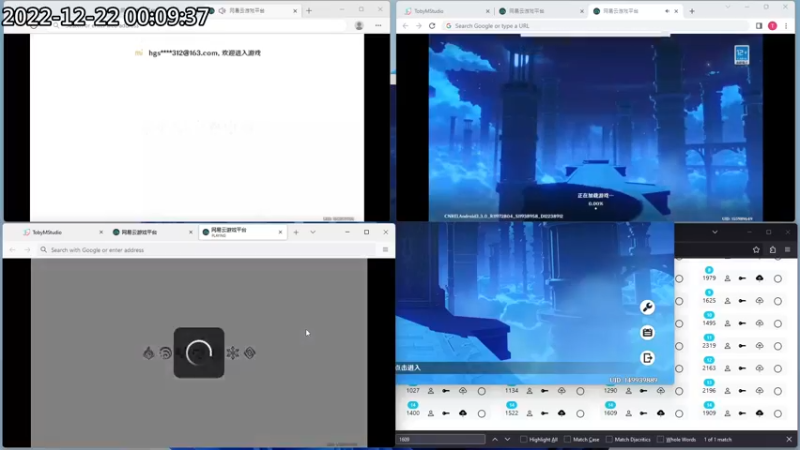Select the radio circle for row 1134
This screenshot has width=800, height=450.
tap(580, 391)
